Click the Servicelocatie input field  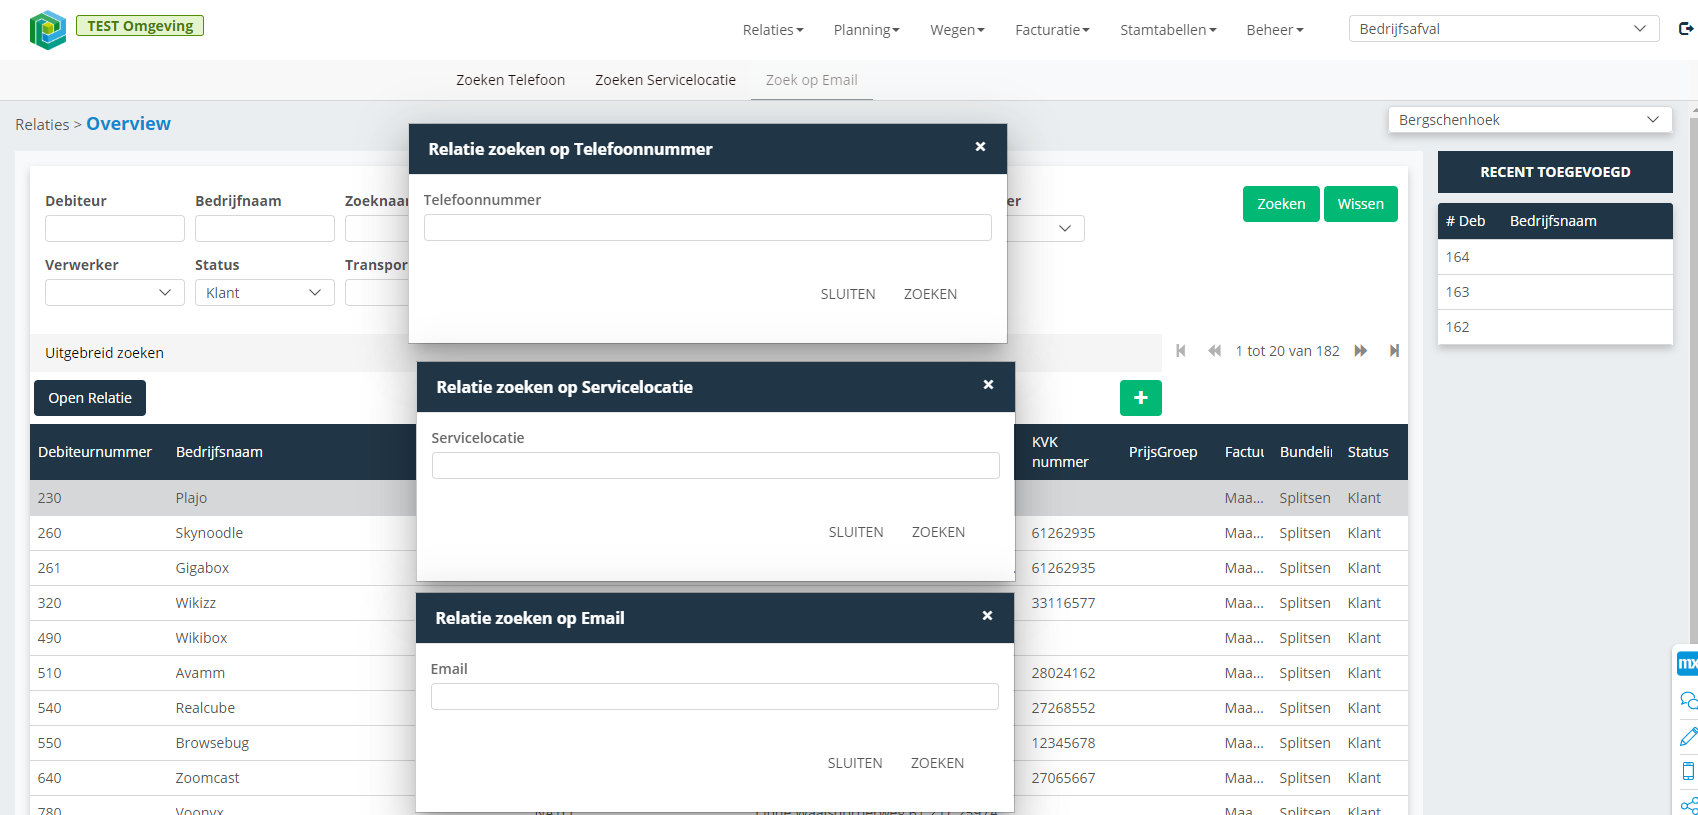pos(716,466)
